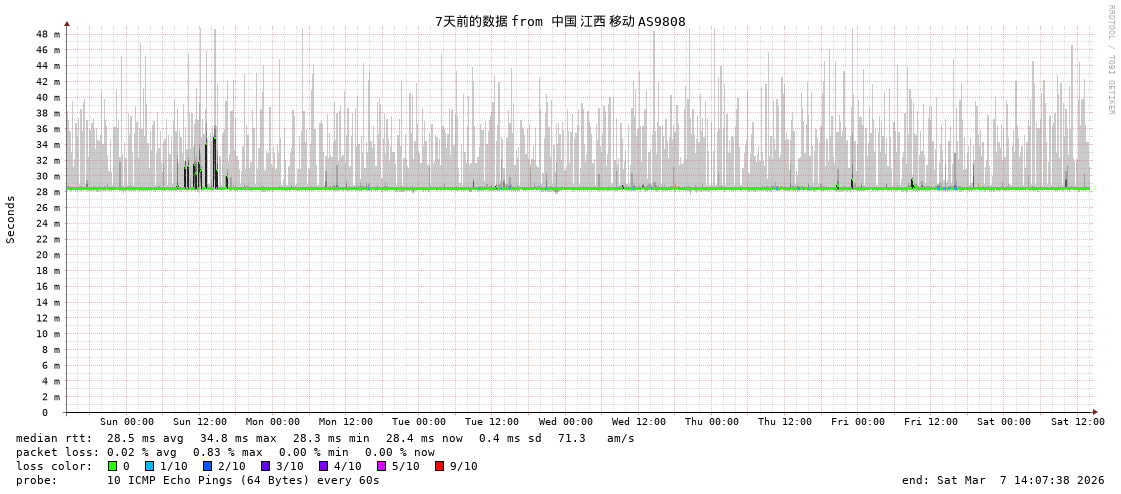Screen dimensions: 1121x494
Task: Select the Wed 00:00 time axis label
Action: [566, 422]
